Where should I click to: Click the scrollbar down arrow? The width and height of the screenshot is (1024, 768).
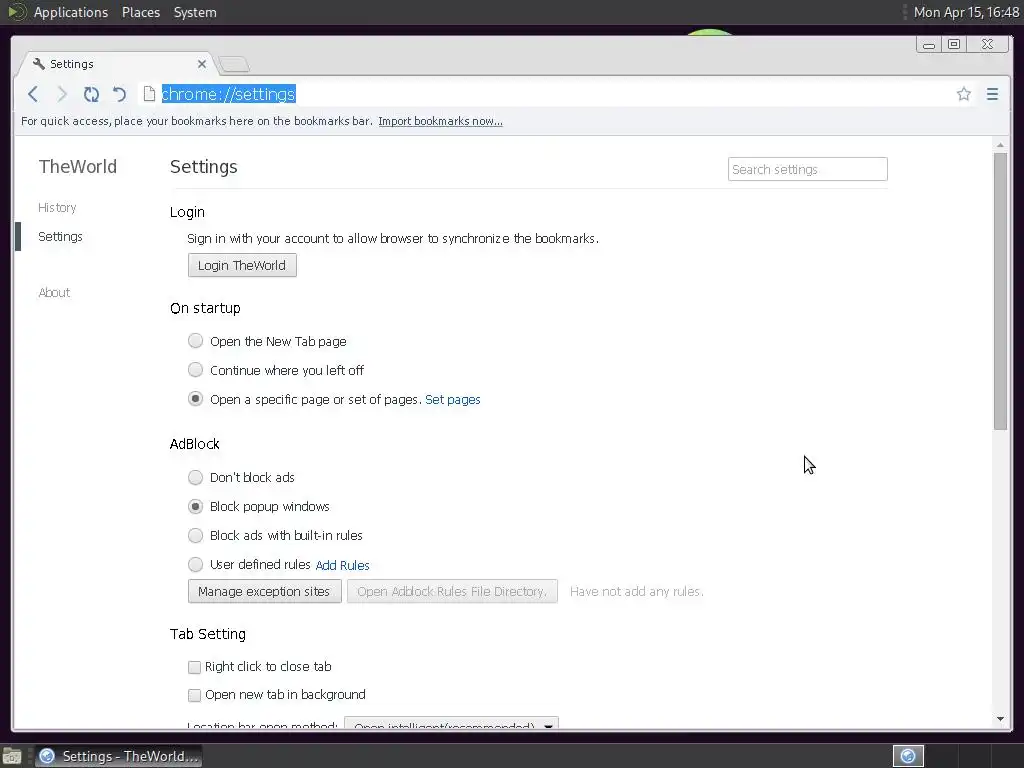click(x=1000, y=719)
